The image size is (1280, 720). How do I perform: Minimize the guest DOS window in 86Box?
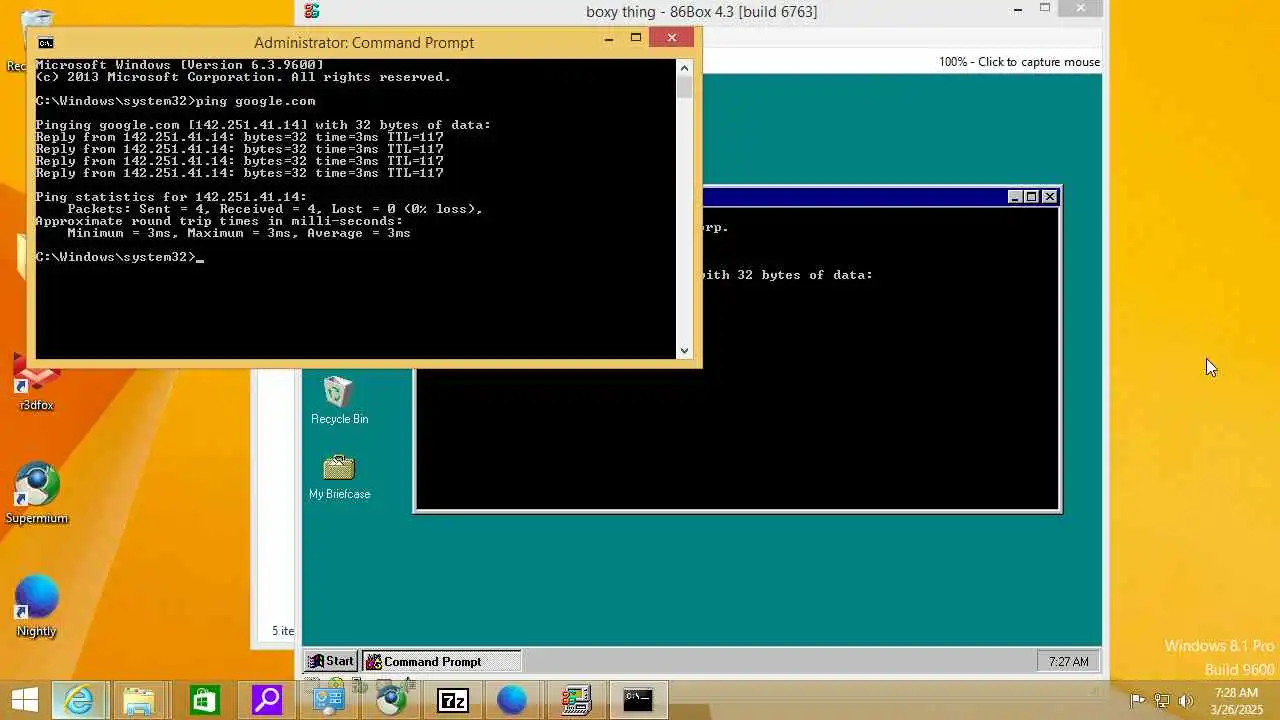pyautogui.click(x=1015, y=197)
